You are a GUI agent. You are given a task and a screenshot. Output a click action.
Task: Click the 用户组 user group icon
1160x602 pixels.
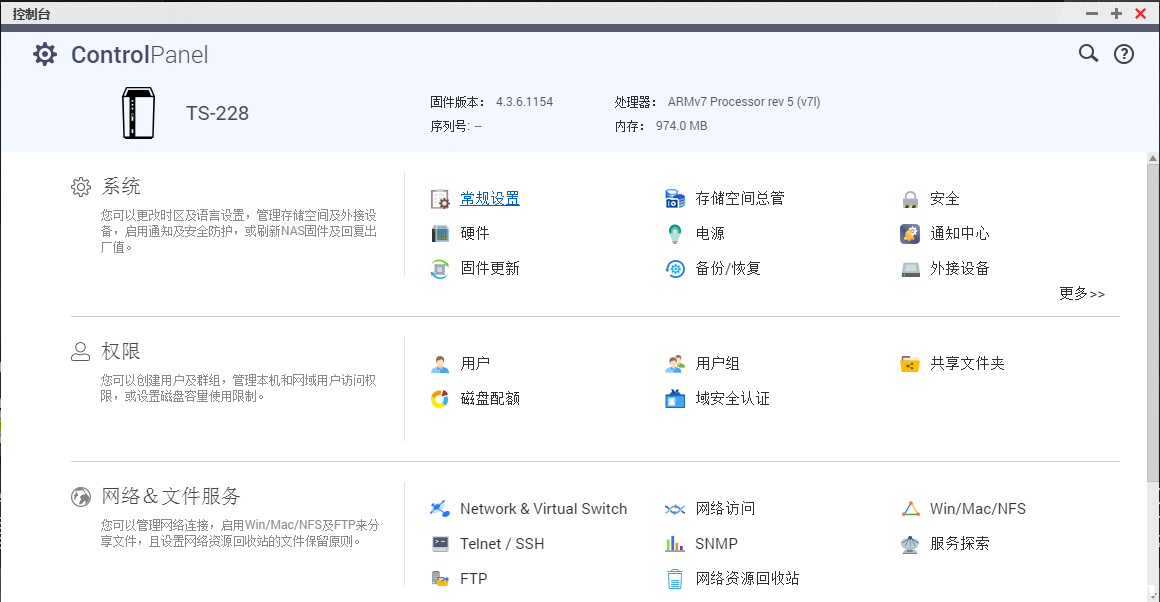[x=675, y=364]
